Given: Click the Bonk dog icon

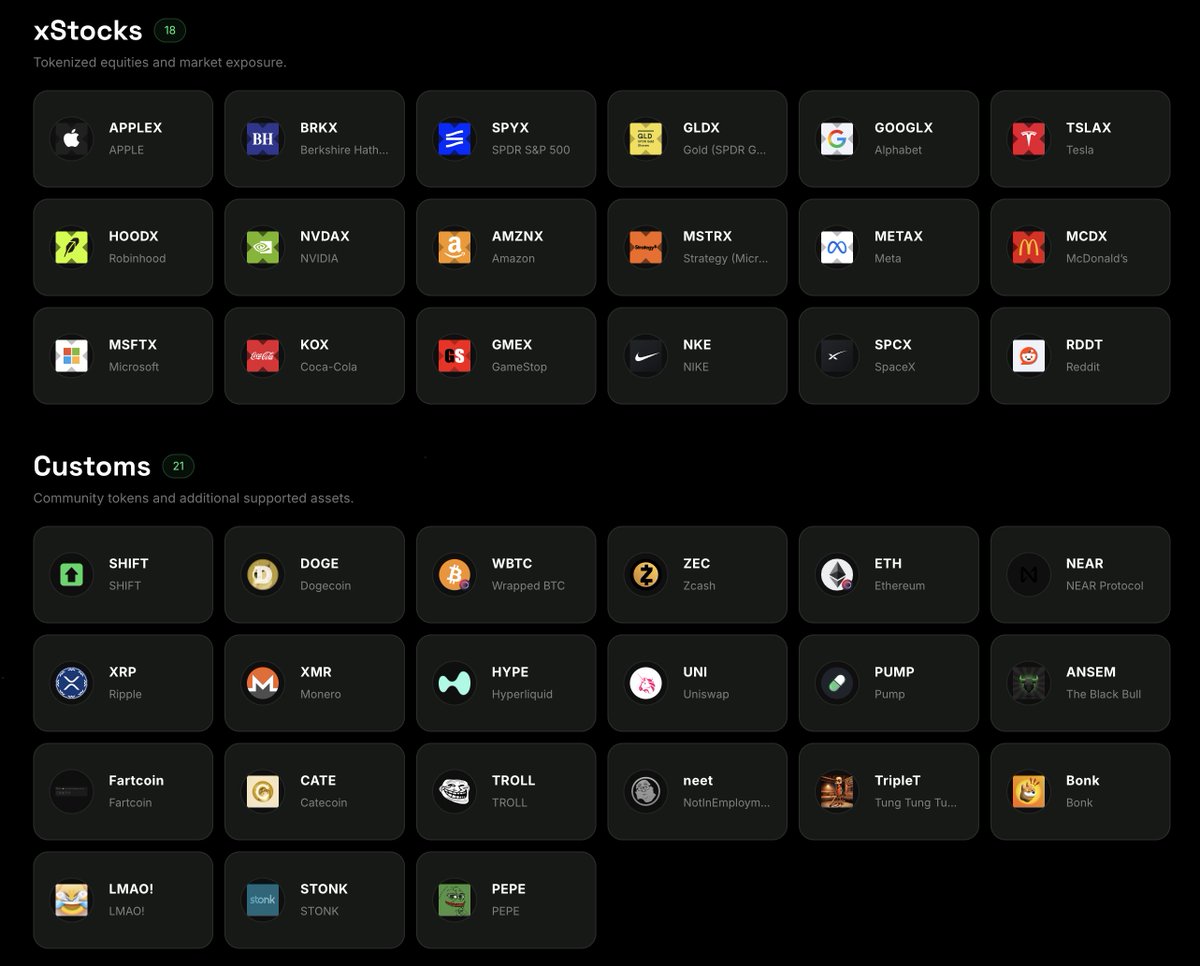Looking at the screenshot, I should click(1029, 792).
